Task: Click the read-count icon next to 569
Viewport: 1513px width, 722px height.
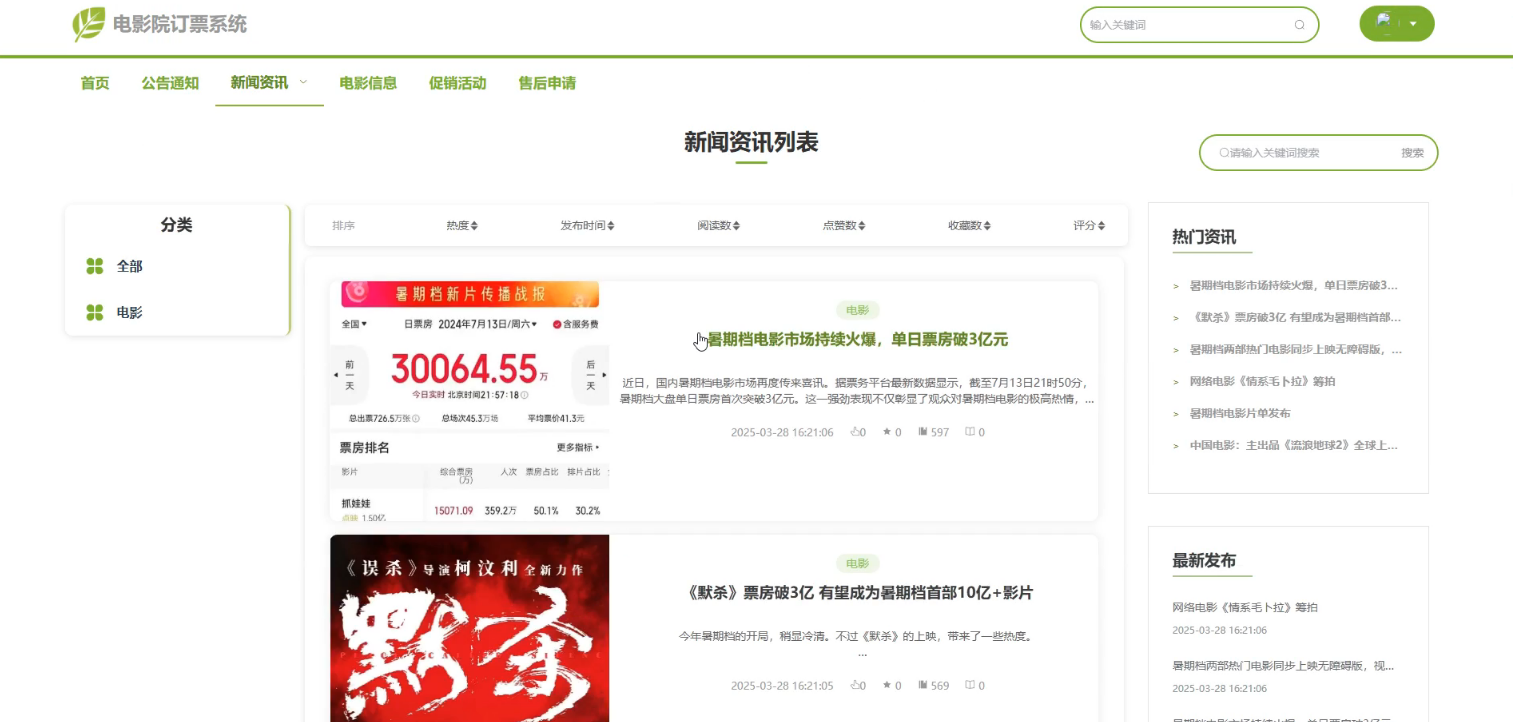Action: click(923, 685)
